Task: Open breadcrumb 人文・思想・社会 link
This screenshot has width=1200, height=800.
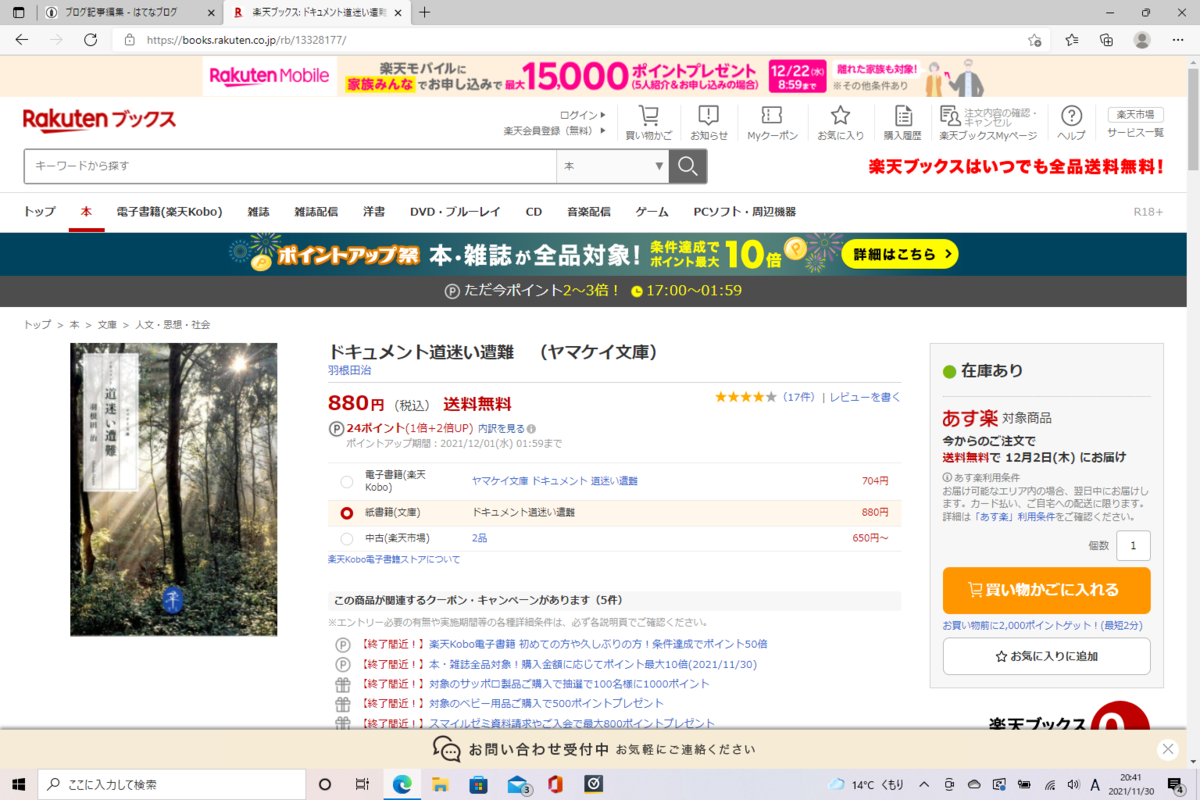Action: tap(172, 325)
